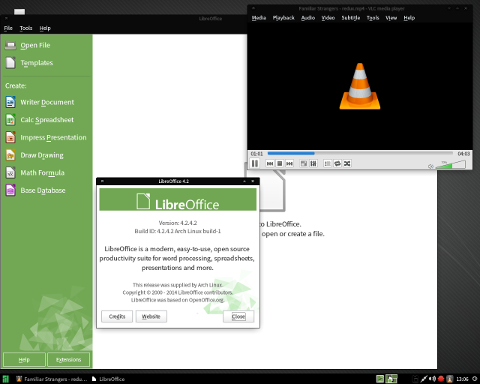The height and width of the screenshot is (384, 480).
Task: Open the LibreOffice Tools menu
Action: tap(26, 28)
